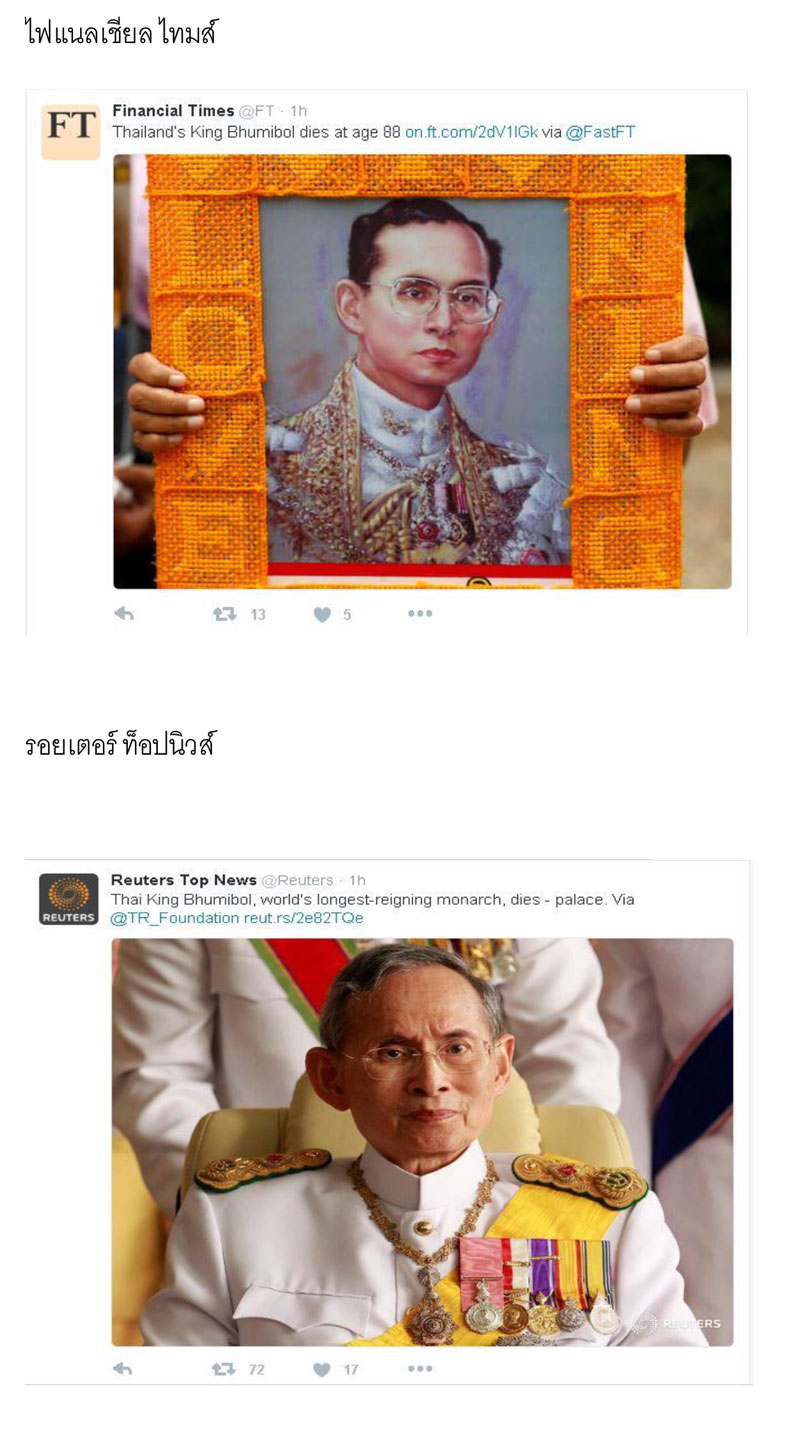Reply to the Reuters Top News tweet
The image size is (800, 1450).
[122, 1369]
